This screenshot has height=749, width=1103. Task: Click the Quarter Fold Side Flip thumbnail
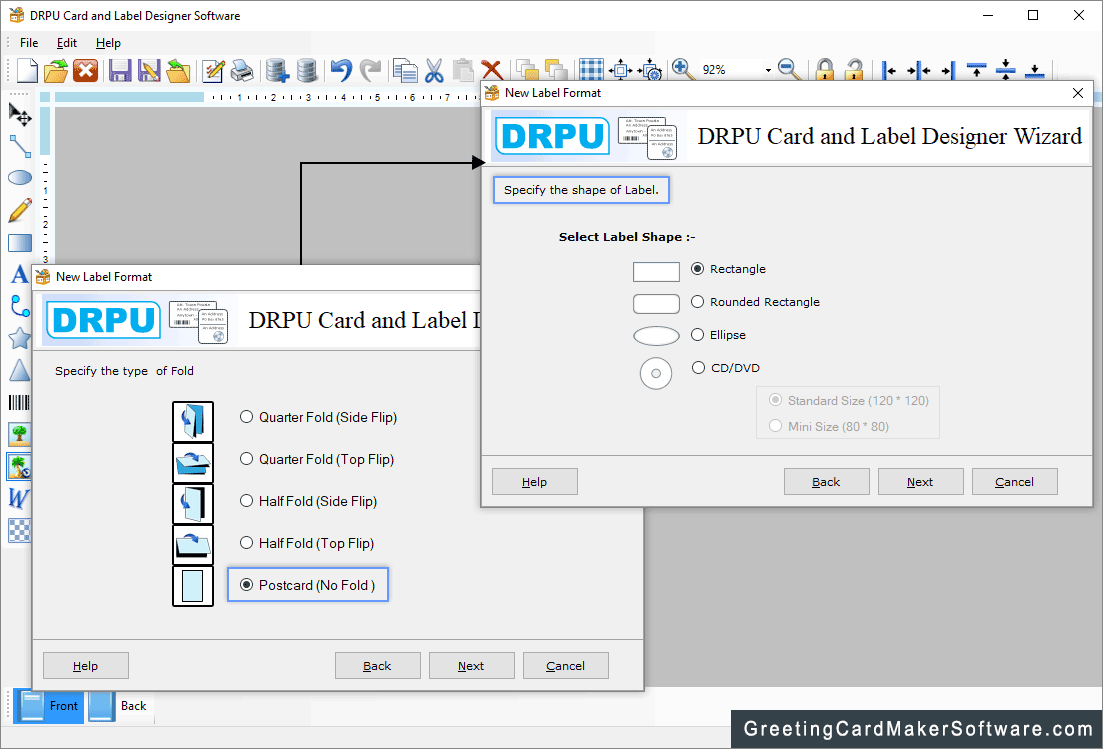coord(193,421)
